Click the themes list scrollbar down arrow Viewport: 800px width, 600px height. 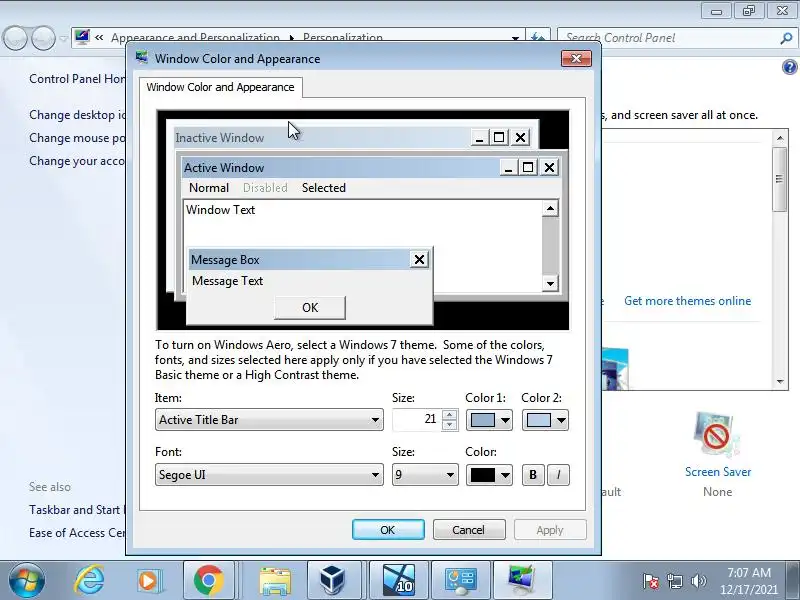[x=780, y=381]
